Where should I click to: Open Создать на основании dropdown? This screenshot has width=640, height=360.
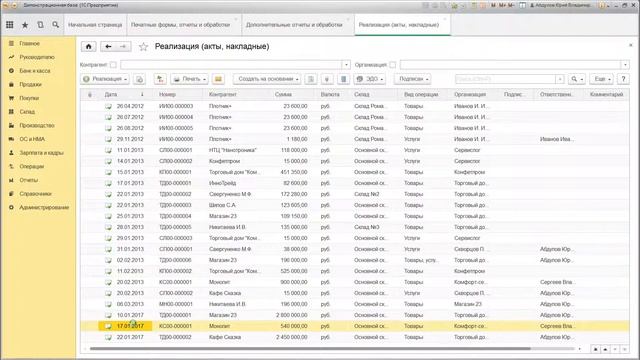click(267, 79)
